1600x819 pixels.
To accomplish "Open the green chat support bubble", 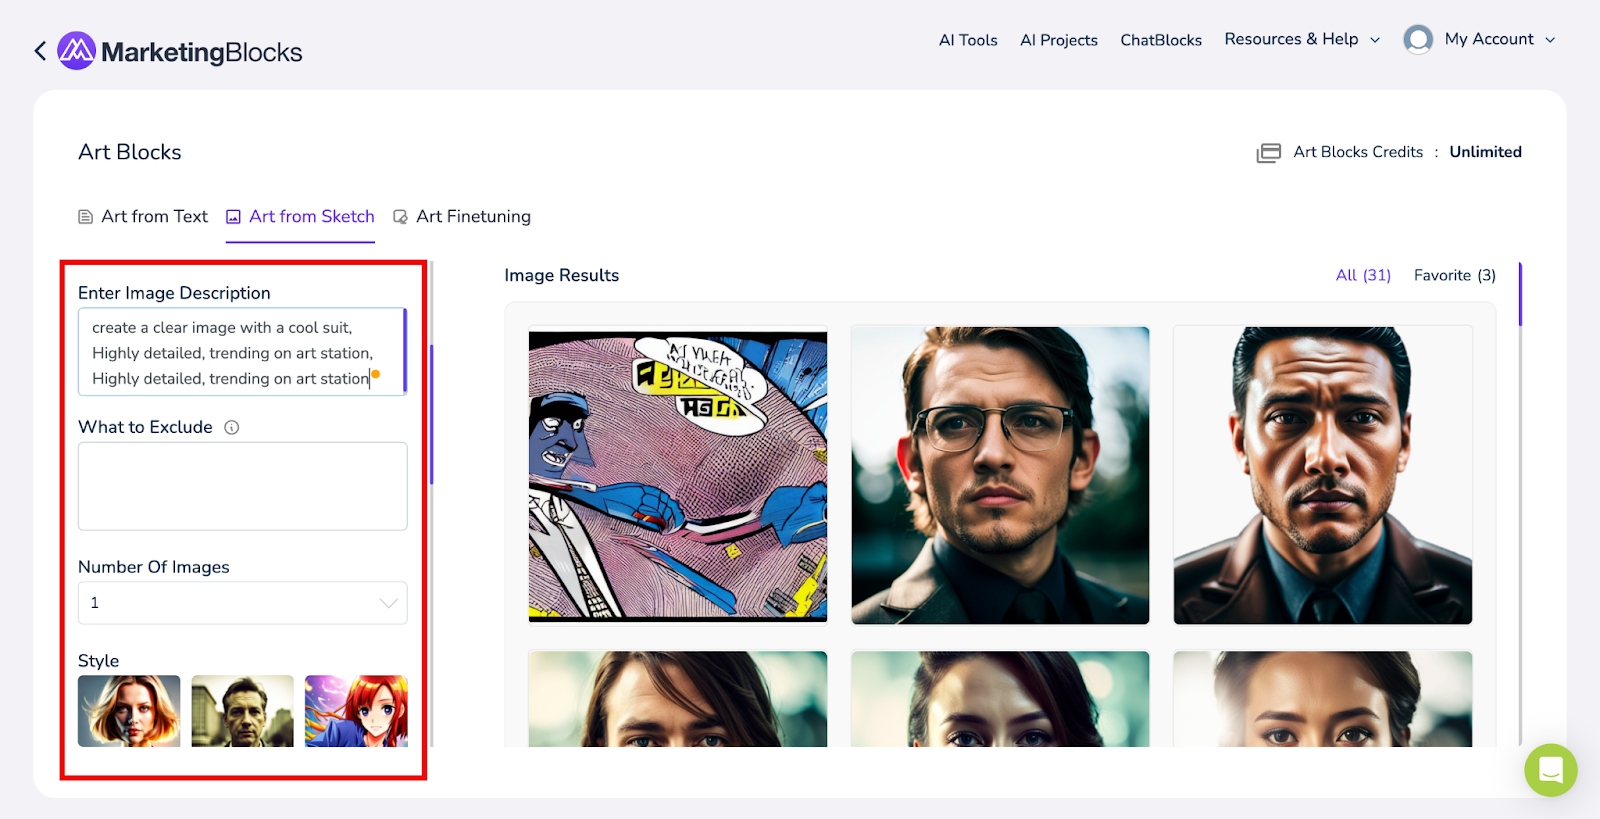I will pos(1550,770).
